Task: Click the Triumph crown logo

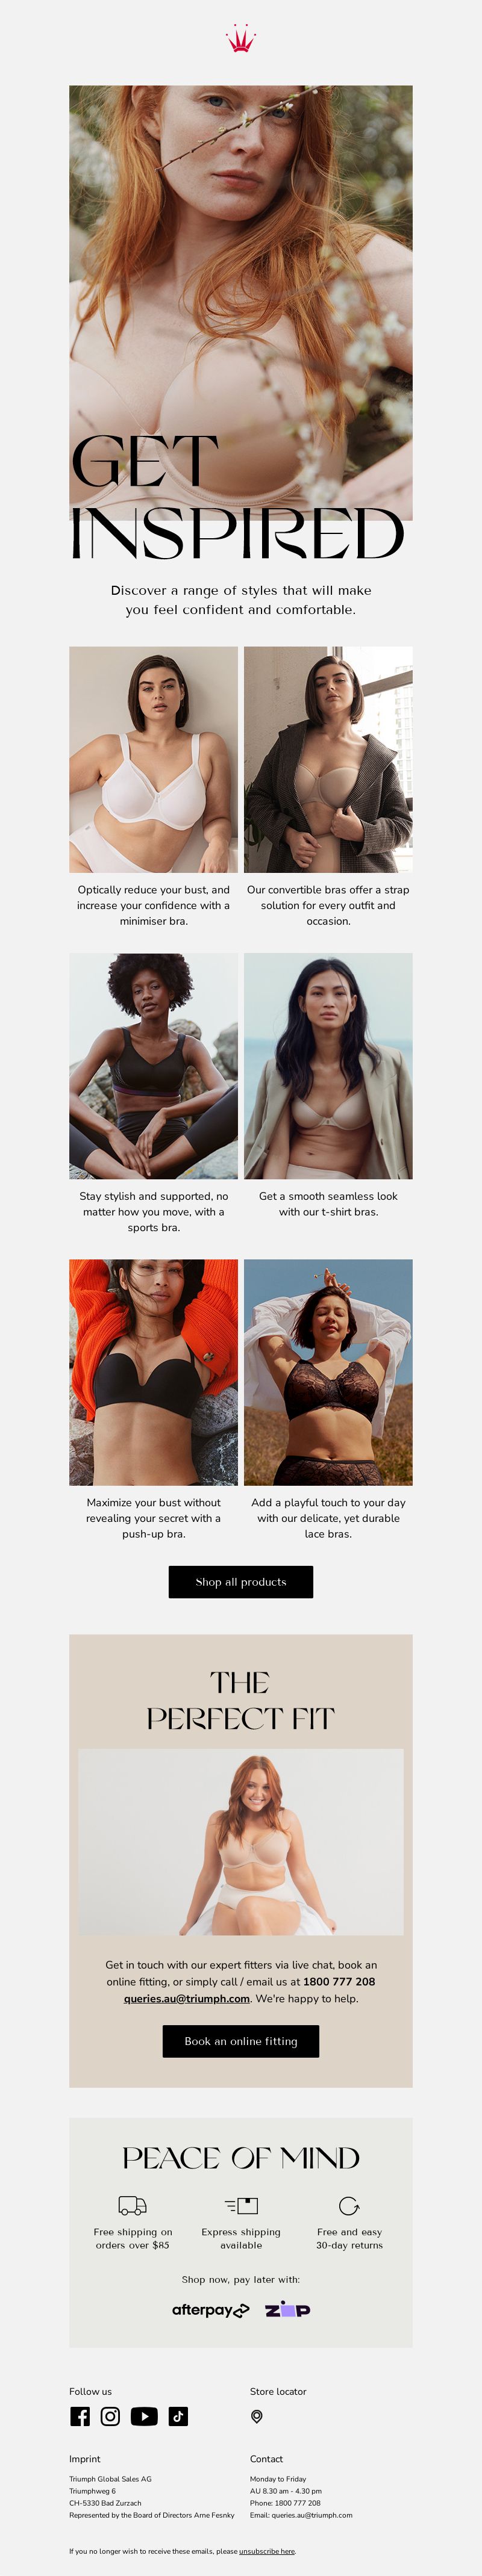Action: [241, 39]
